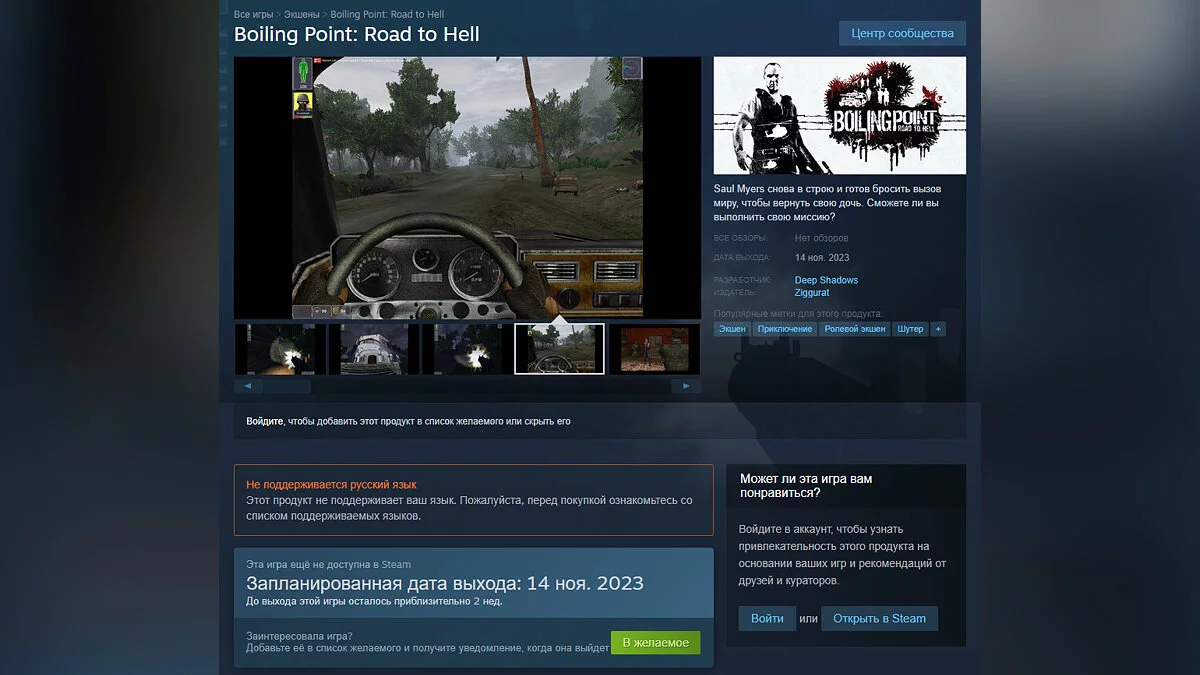Click the page title 'Boiling Point: Road to Hell'
This screenshot has width=1200, height=675.
(x=357, y=35)
